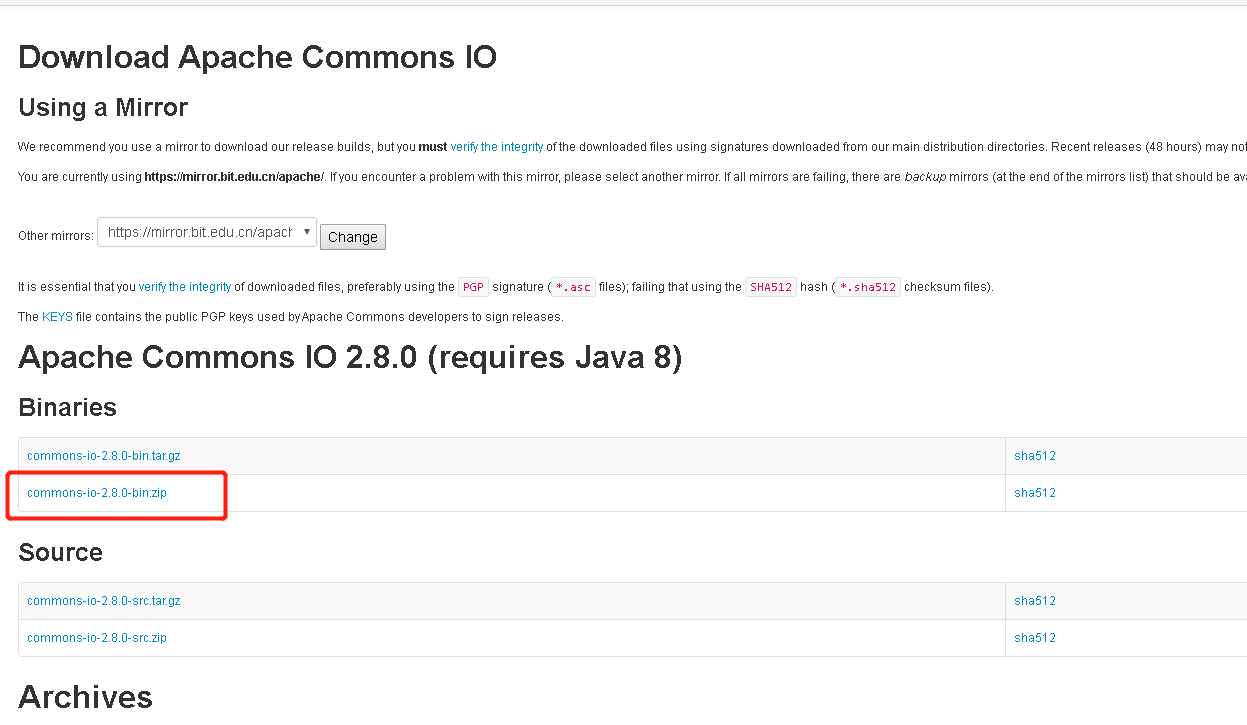Open sha512 for bin.zip row

(x=1035, y=493)
